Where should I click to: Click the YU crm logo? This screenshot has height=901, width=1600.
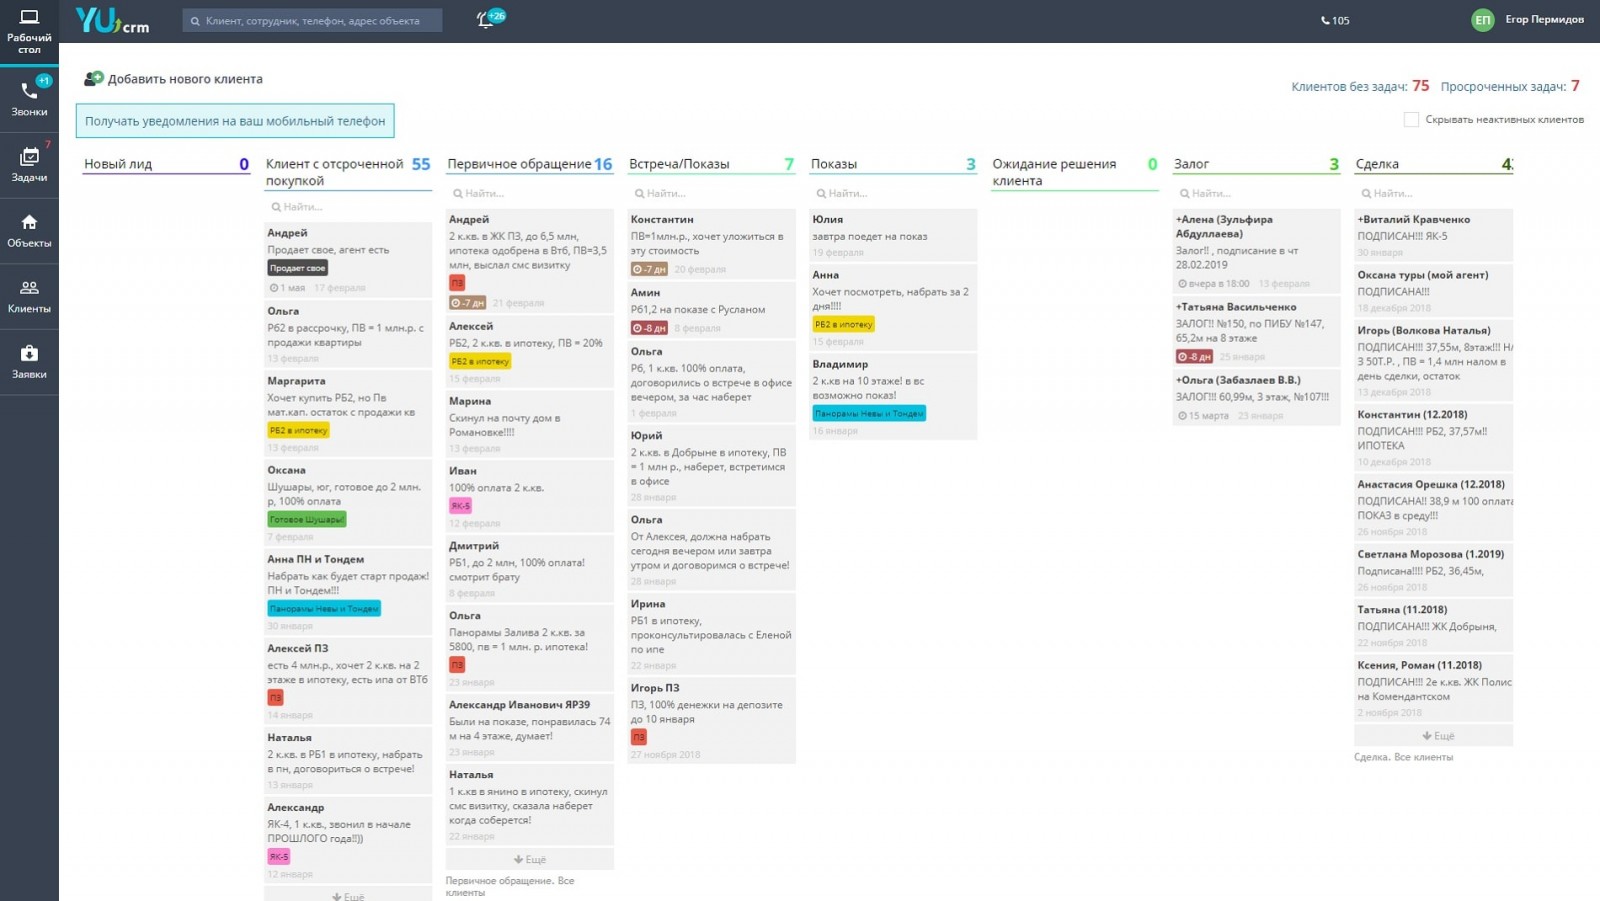[112, 20]
